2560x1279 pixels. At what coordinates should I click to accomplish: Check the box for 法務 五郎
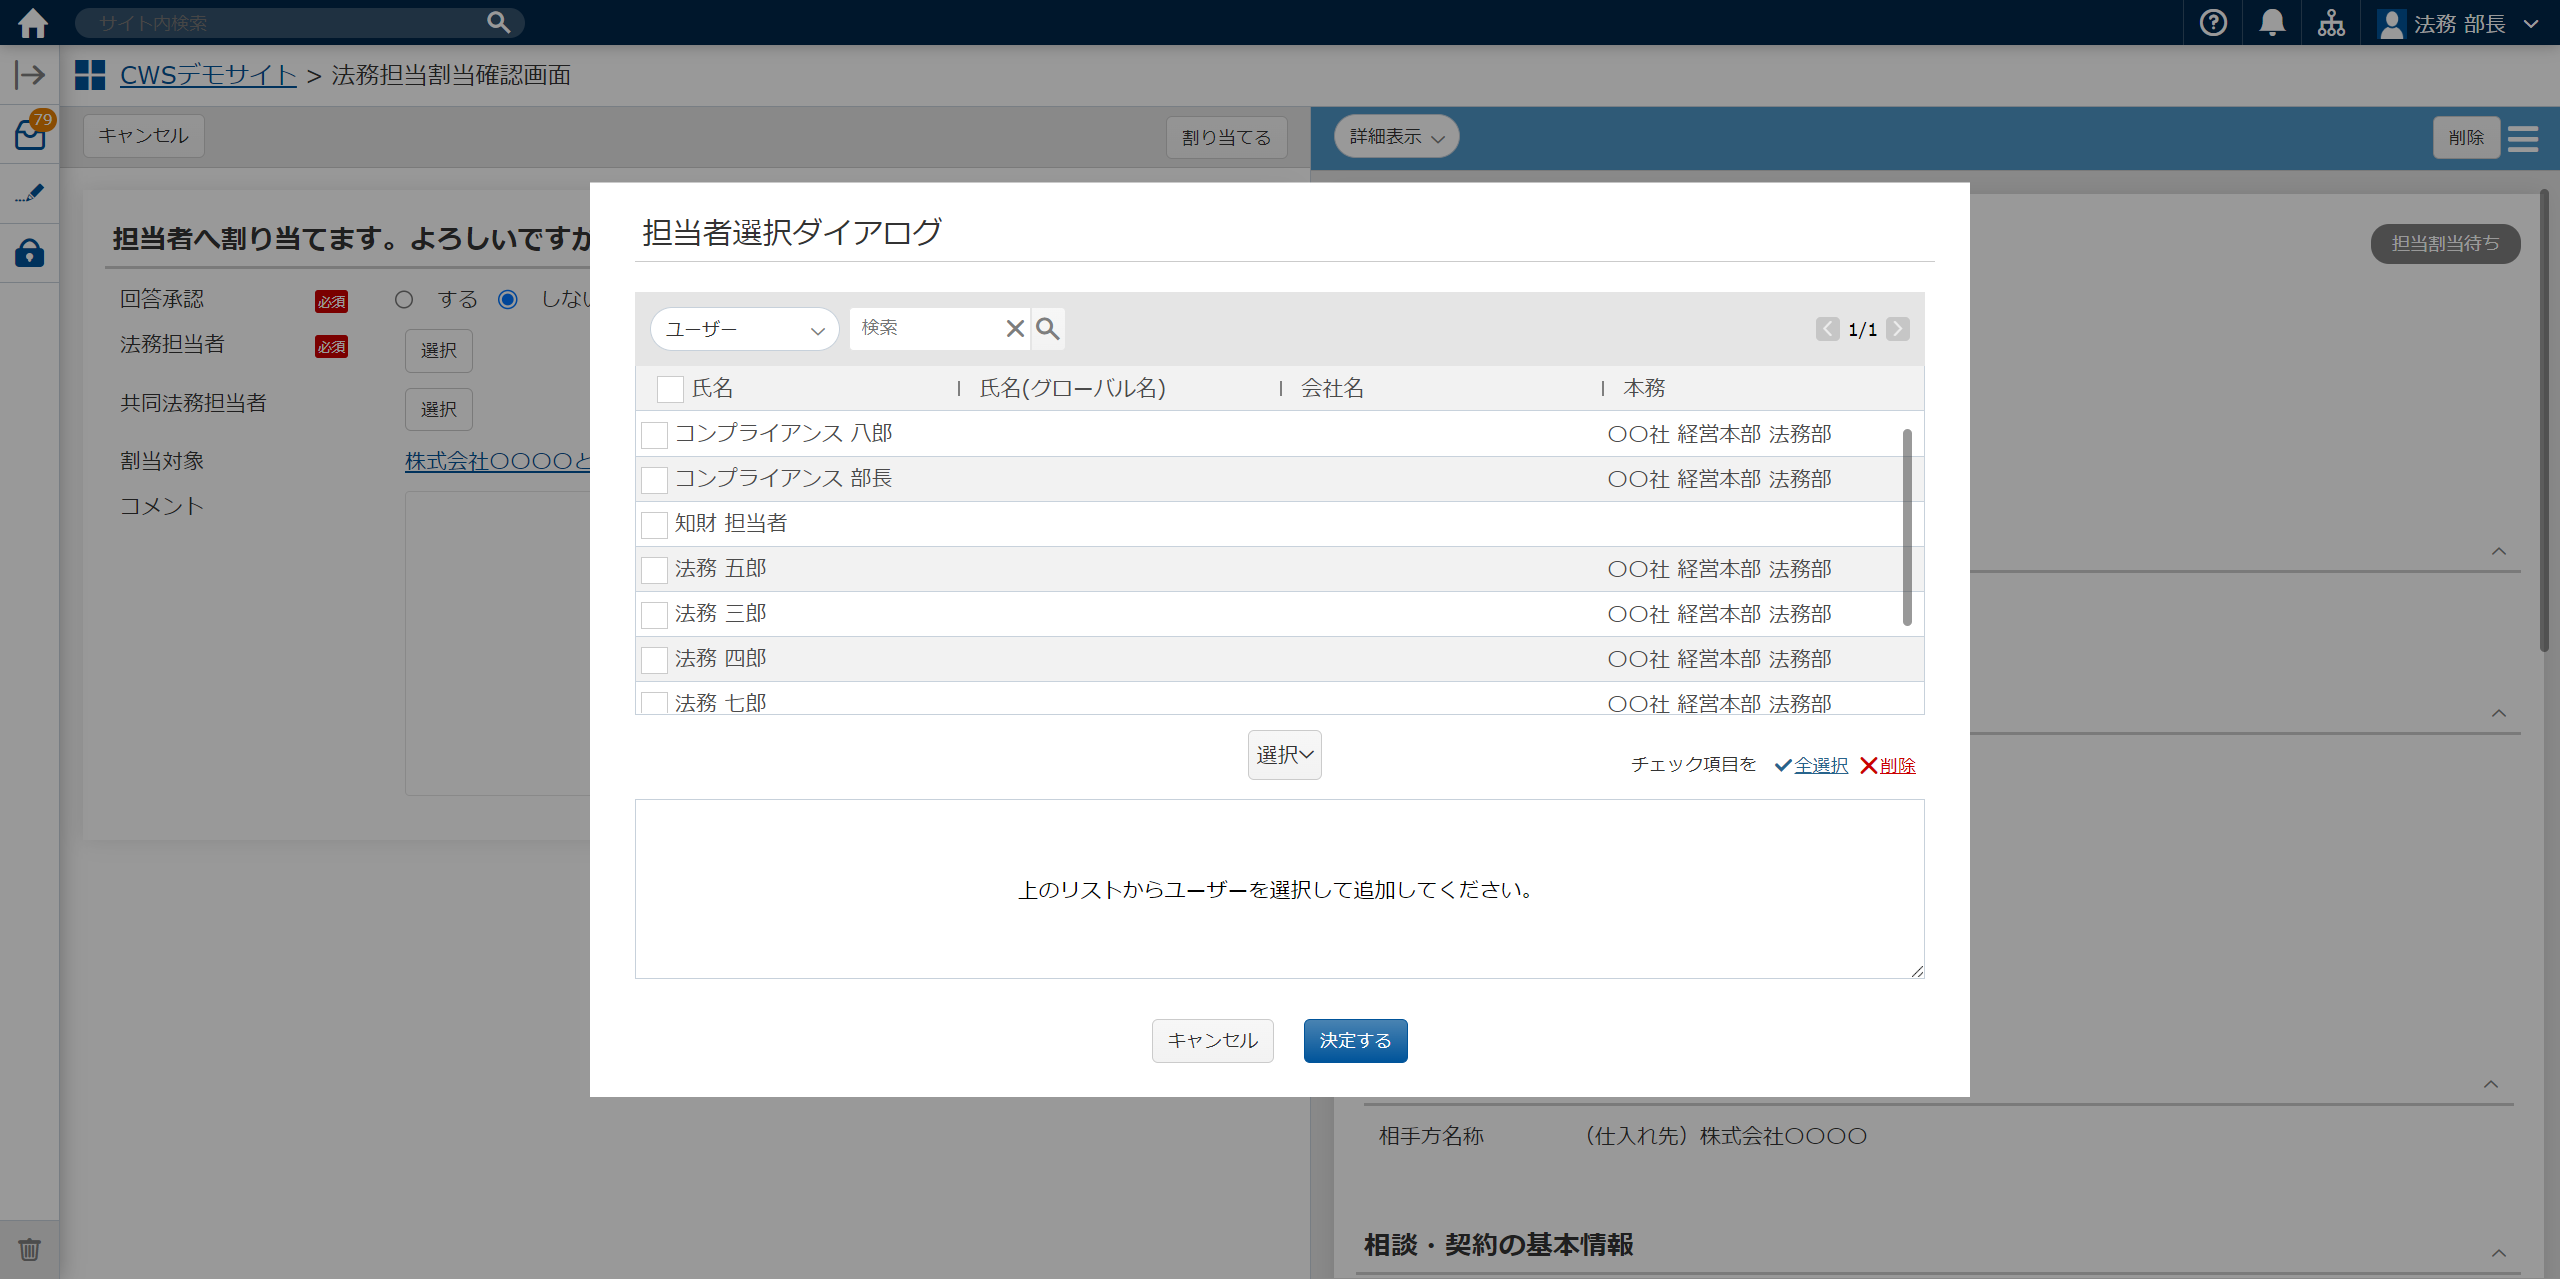[654, 570]
